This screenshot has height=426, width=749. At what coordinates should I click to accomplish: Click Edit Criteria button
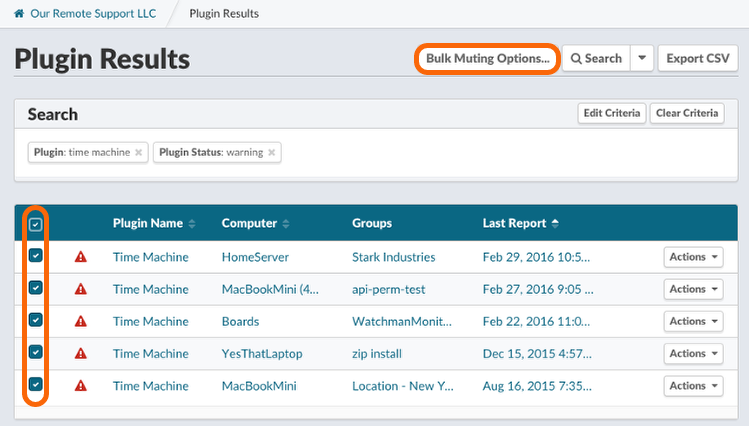[612, 113]
